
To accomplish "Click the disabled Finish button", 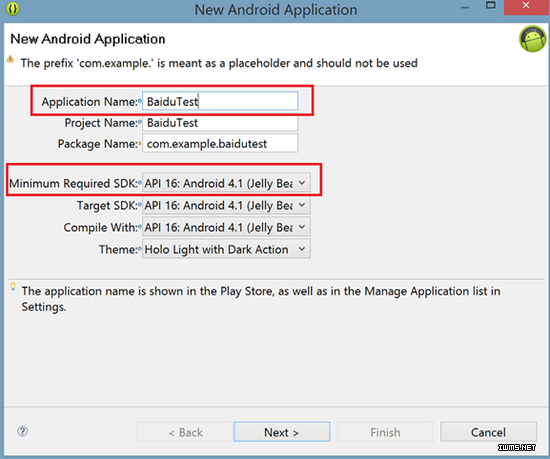I will [x=385, y=432].
